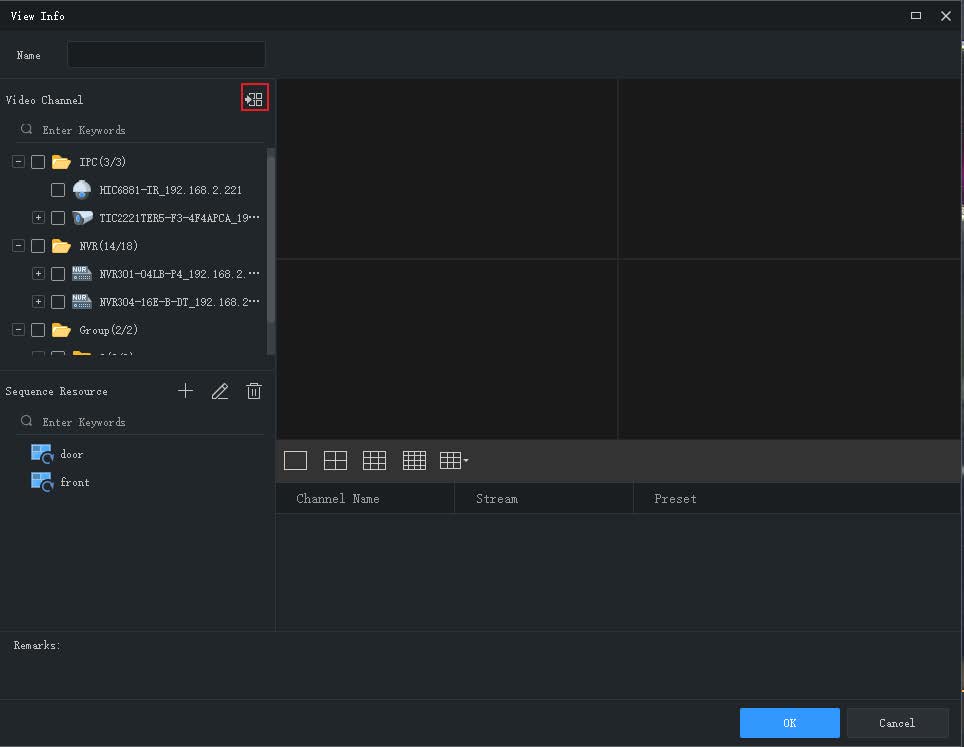The height and width of the screenshot is (747, 964).
Task: Click the door sequence resource icon
Action: click(x=42, y=454)
